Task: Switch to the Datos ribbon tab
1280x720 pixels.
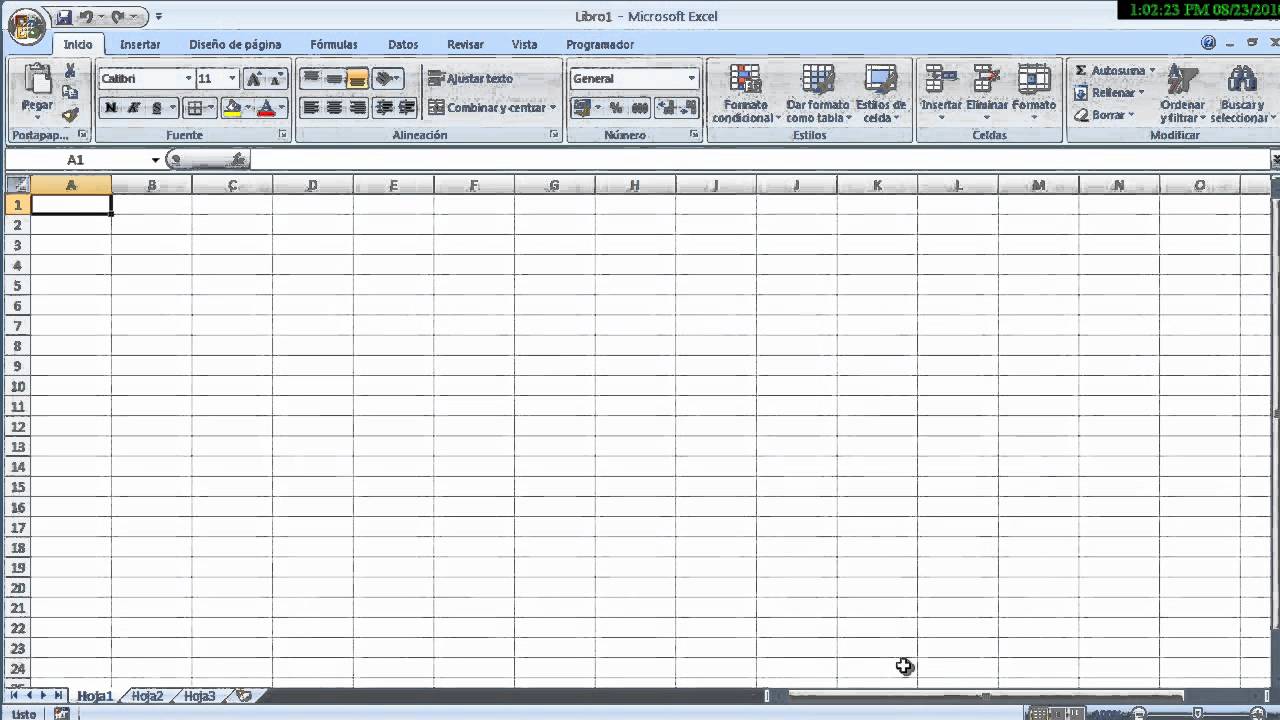Action: (x=403, y=44)
